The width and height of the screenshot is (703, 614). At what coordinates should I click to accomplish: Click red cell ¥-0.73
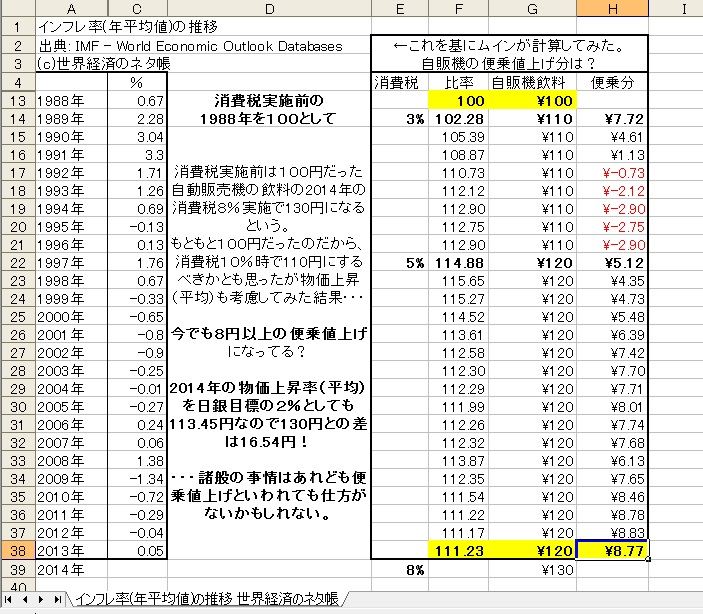pyautogui.click(x=612, y=173)
